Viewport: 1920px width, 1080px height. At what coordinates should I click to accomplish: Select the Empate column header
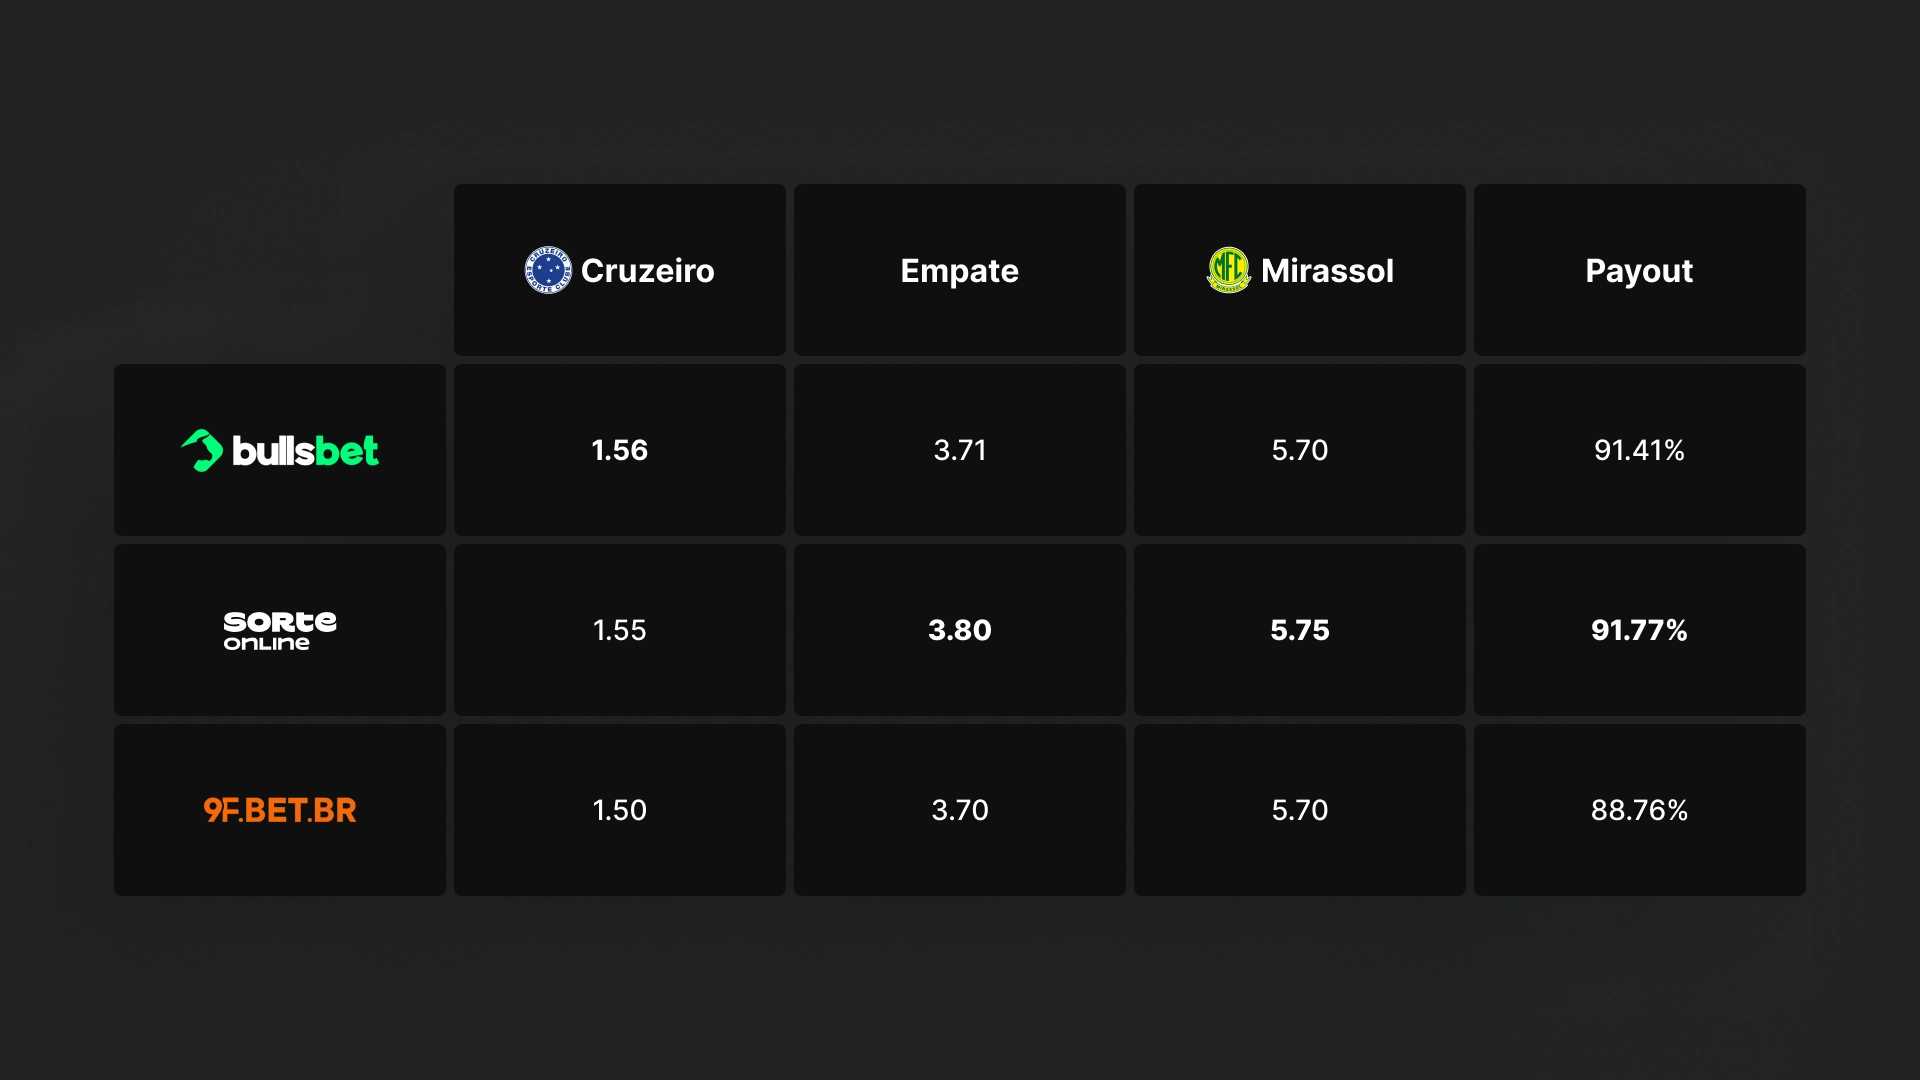[x=960, y=270]
